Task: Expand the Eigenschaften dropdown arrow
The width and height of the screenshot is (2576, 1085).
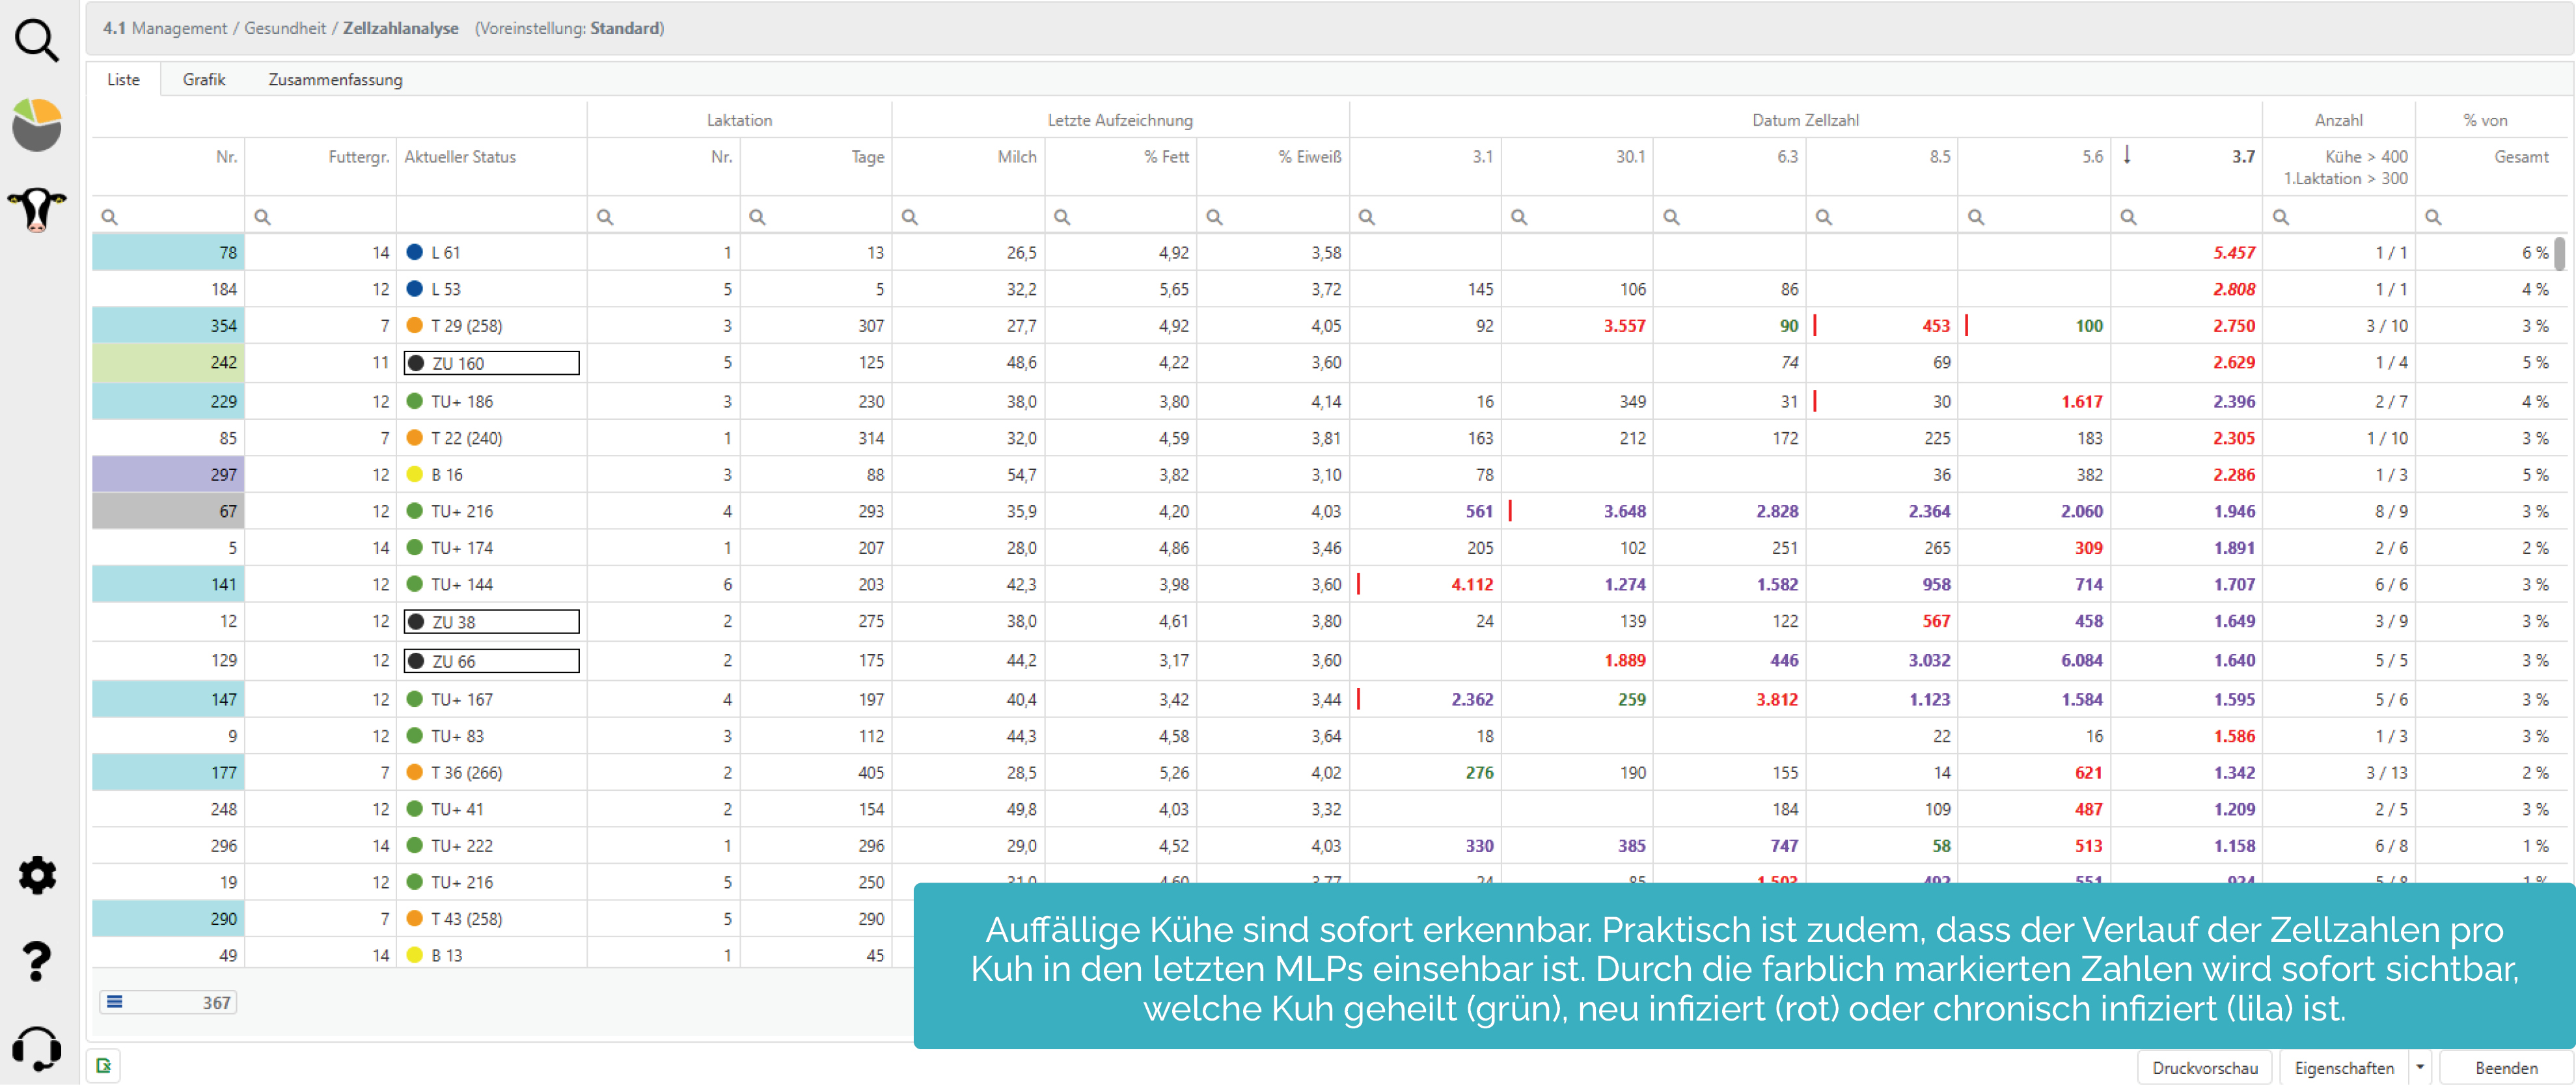Action: (x=2419, y=1067)
